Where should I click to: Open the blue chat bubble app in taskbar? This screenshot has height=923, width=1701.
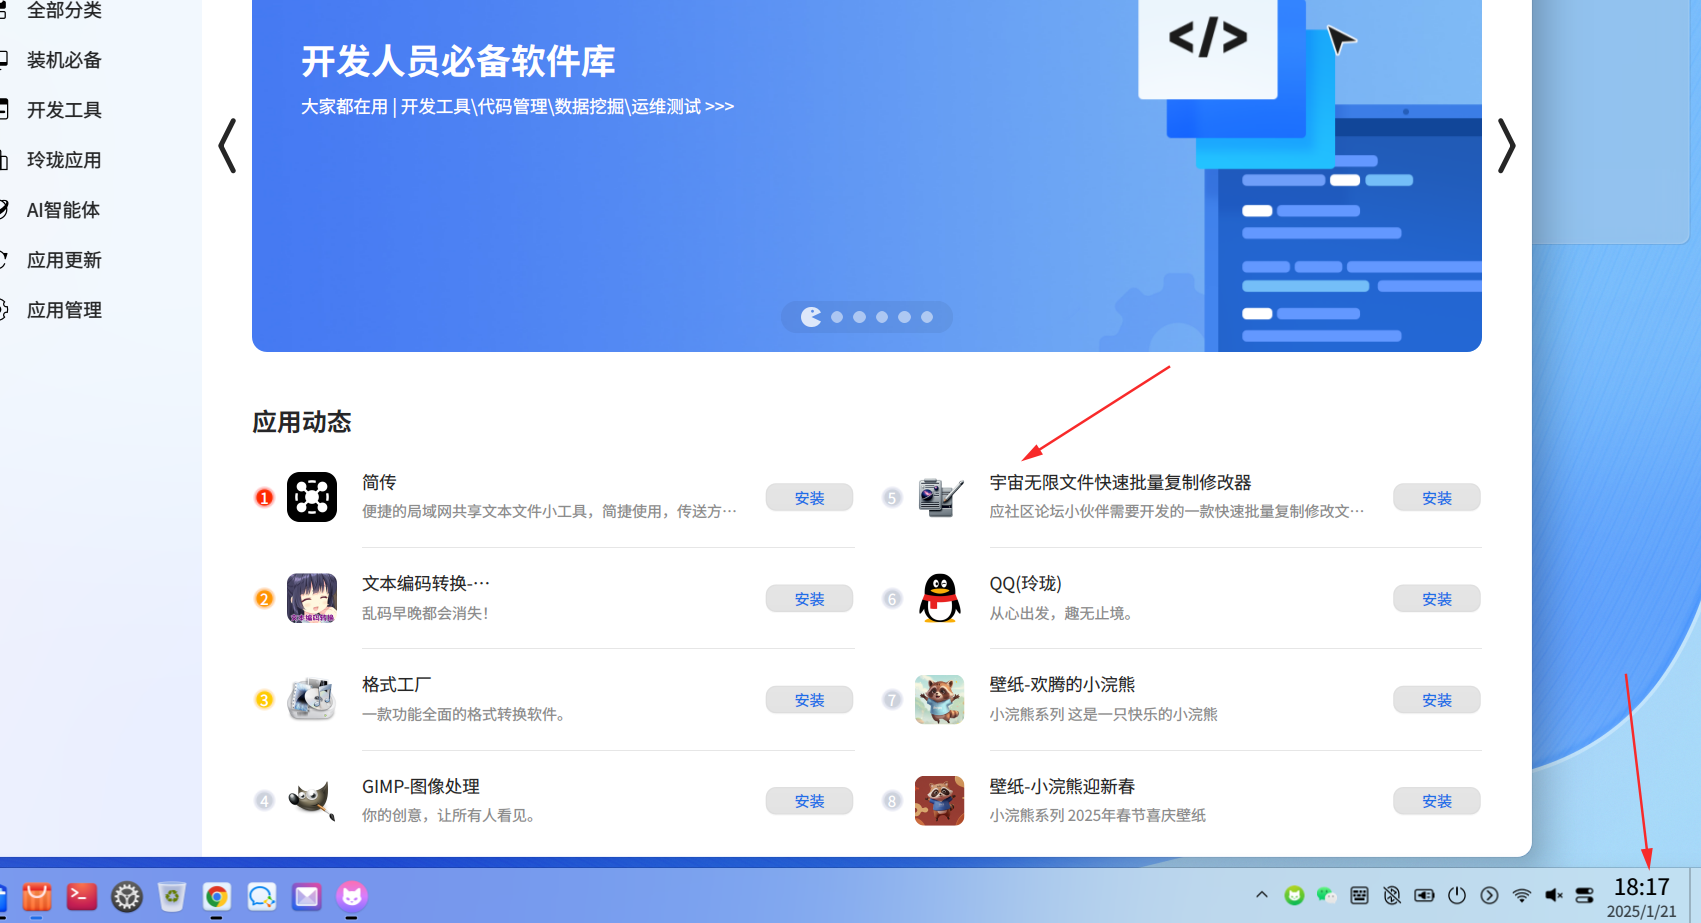tap(262, 896)
